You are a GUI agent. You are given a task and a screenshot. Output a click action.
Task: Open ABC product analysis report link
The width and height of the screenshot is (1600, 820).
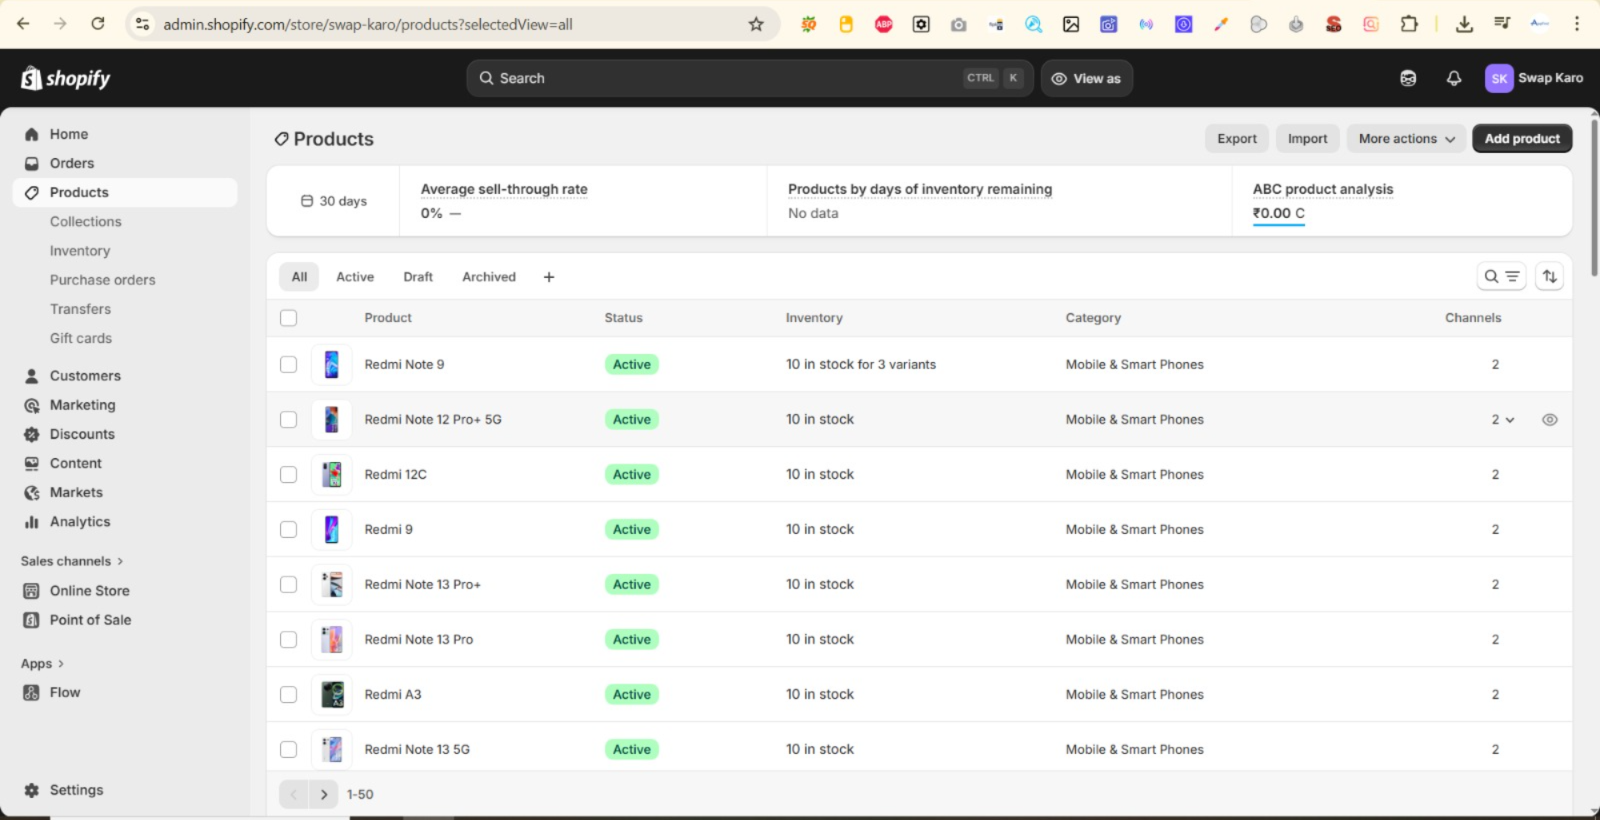click(x=1323, y=189)
